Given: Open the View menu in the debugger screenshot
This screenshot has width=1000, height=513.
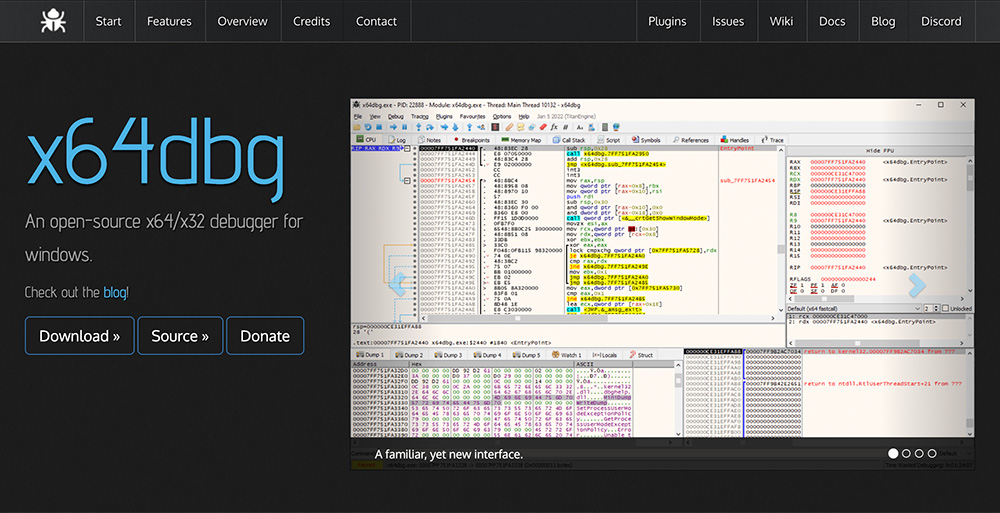Looking at the screenshot, I should click(375, 117).
